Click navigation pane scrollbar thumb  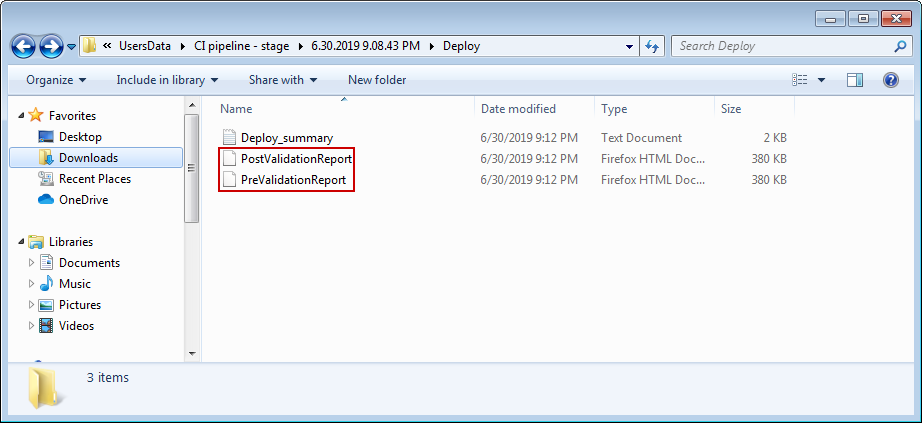(x=192, y=168)
